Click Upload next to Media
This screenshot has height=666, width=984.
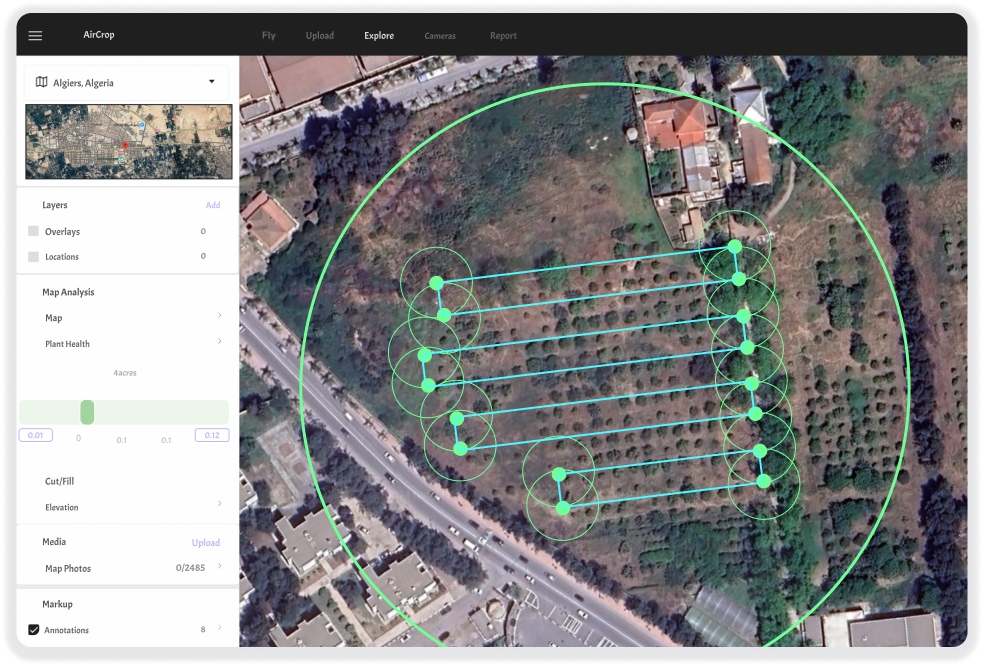(x=206, y=542)
